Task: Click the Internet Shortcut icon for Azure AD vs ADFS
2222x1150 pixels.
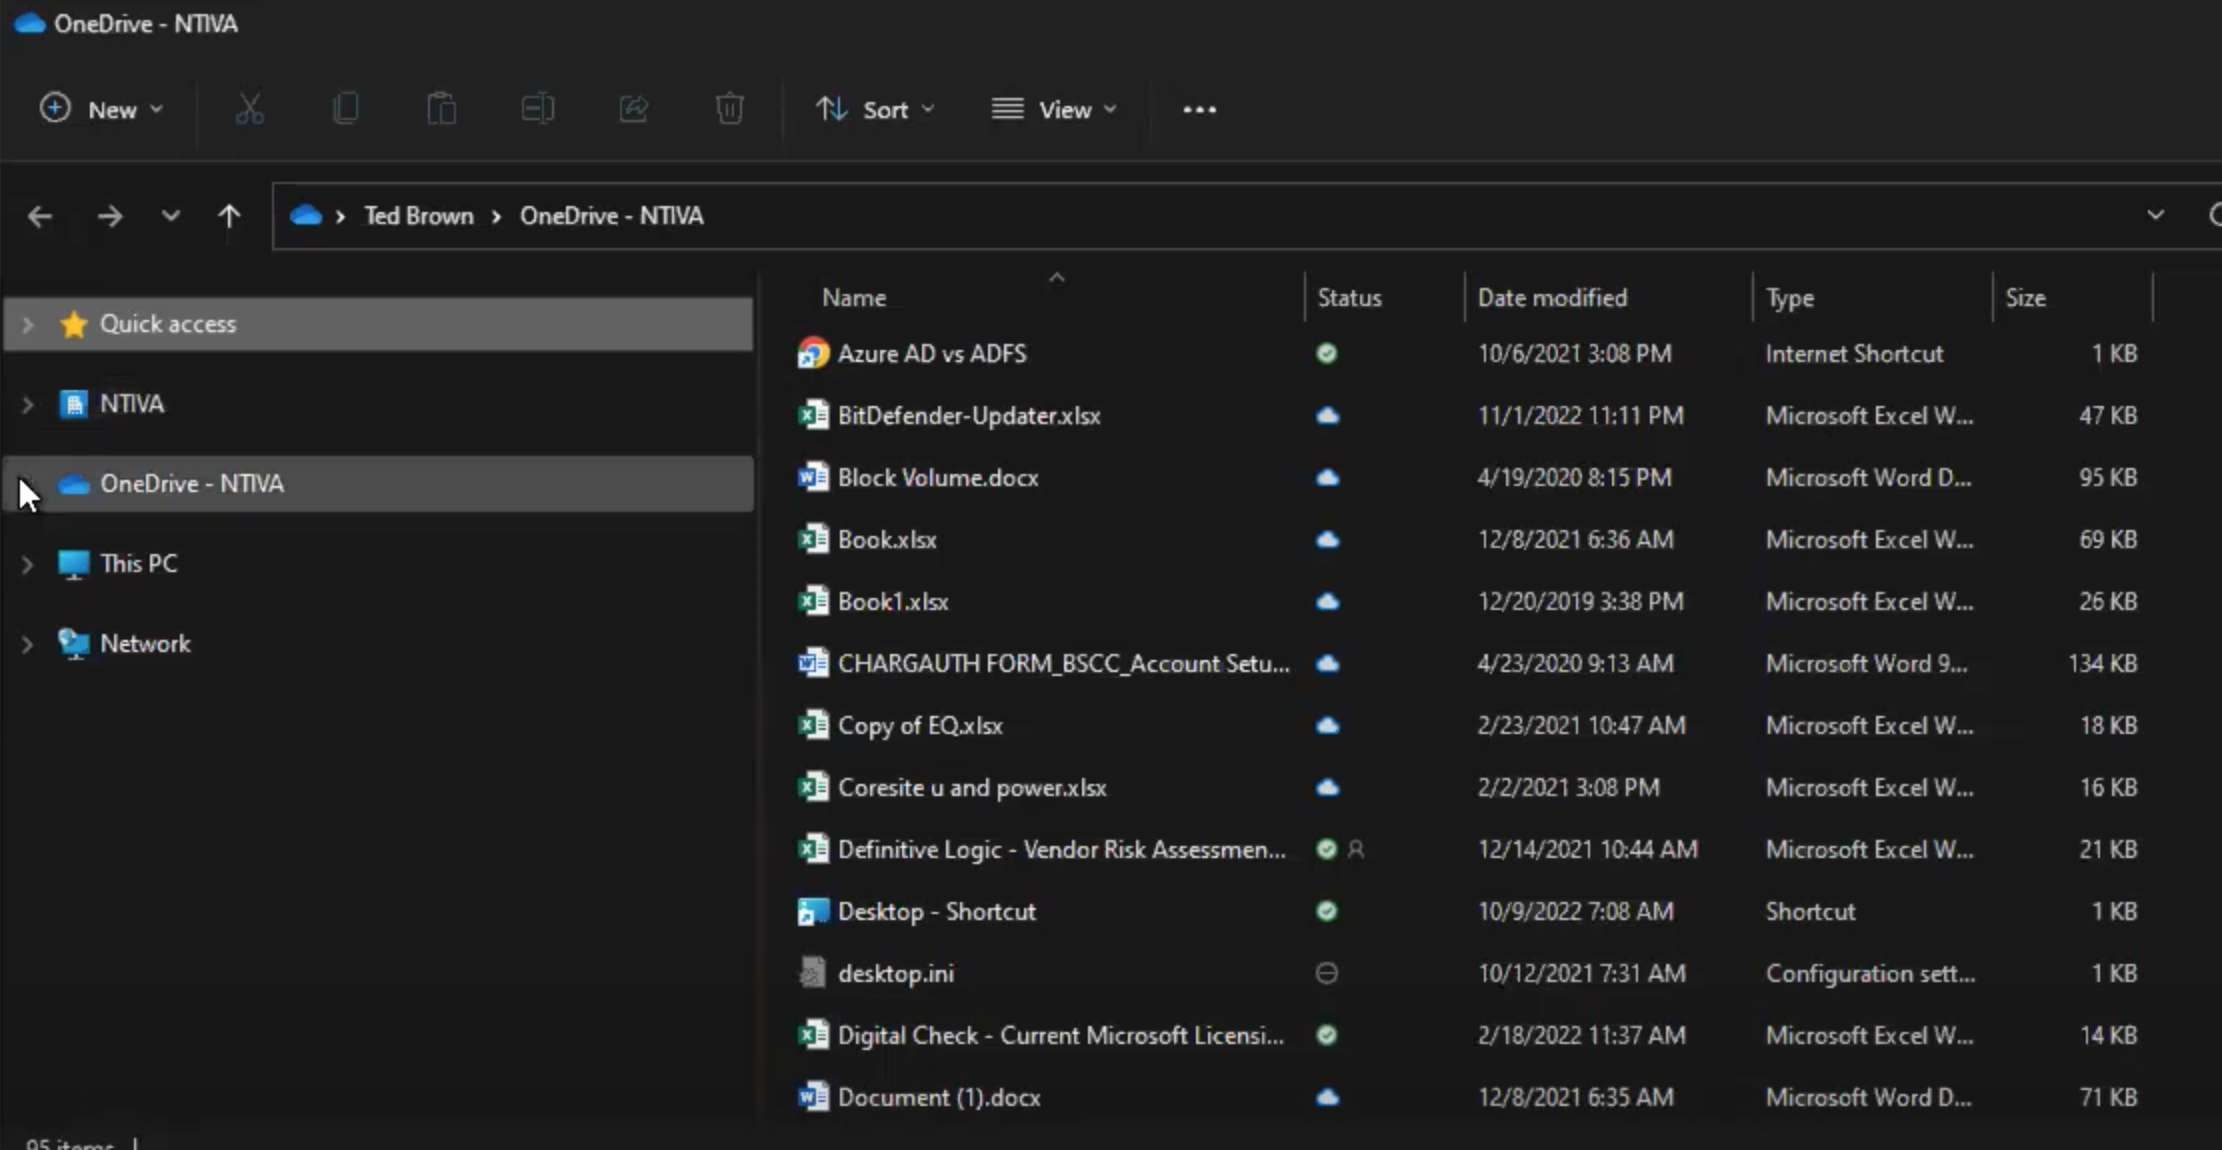Action: pos(814,354)
